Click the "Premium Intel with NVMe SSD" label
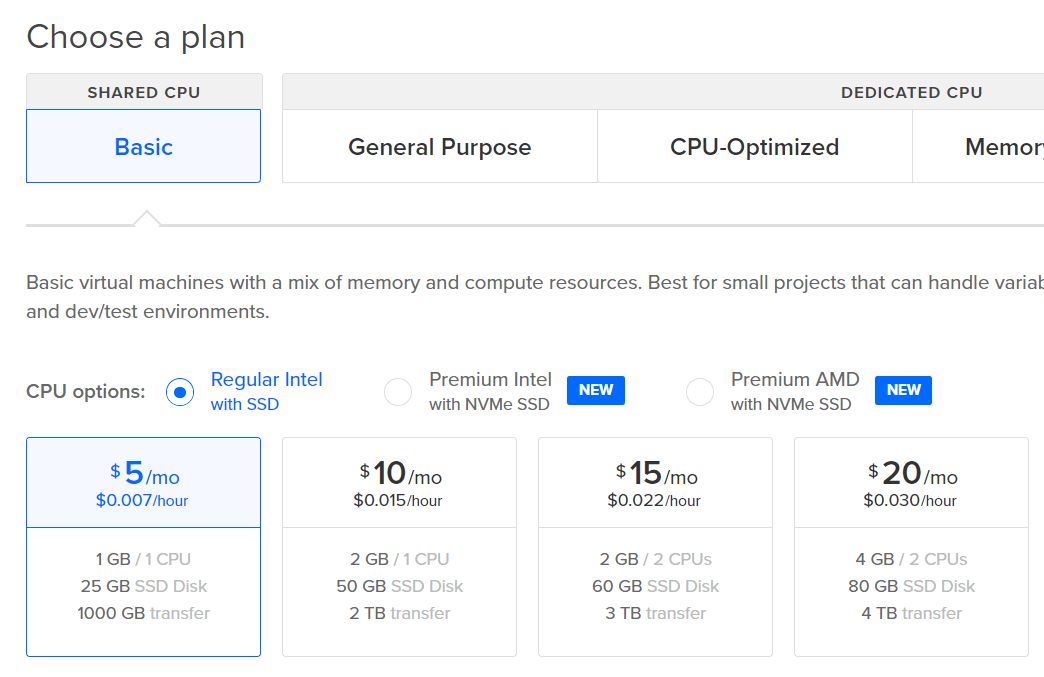The image size is (1044, 677). (x=490, y=391)
